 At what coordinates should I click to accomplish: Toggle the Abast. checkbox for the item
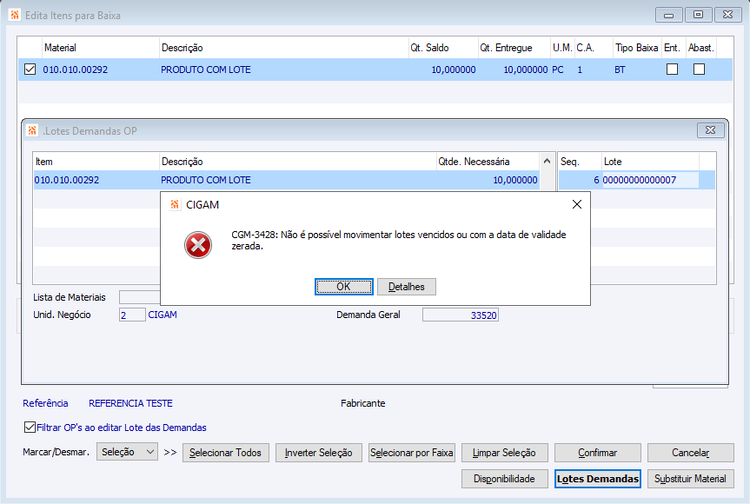pos(699,69)
